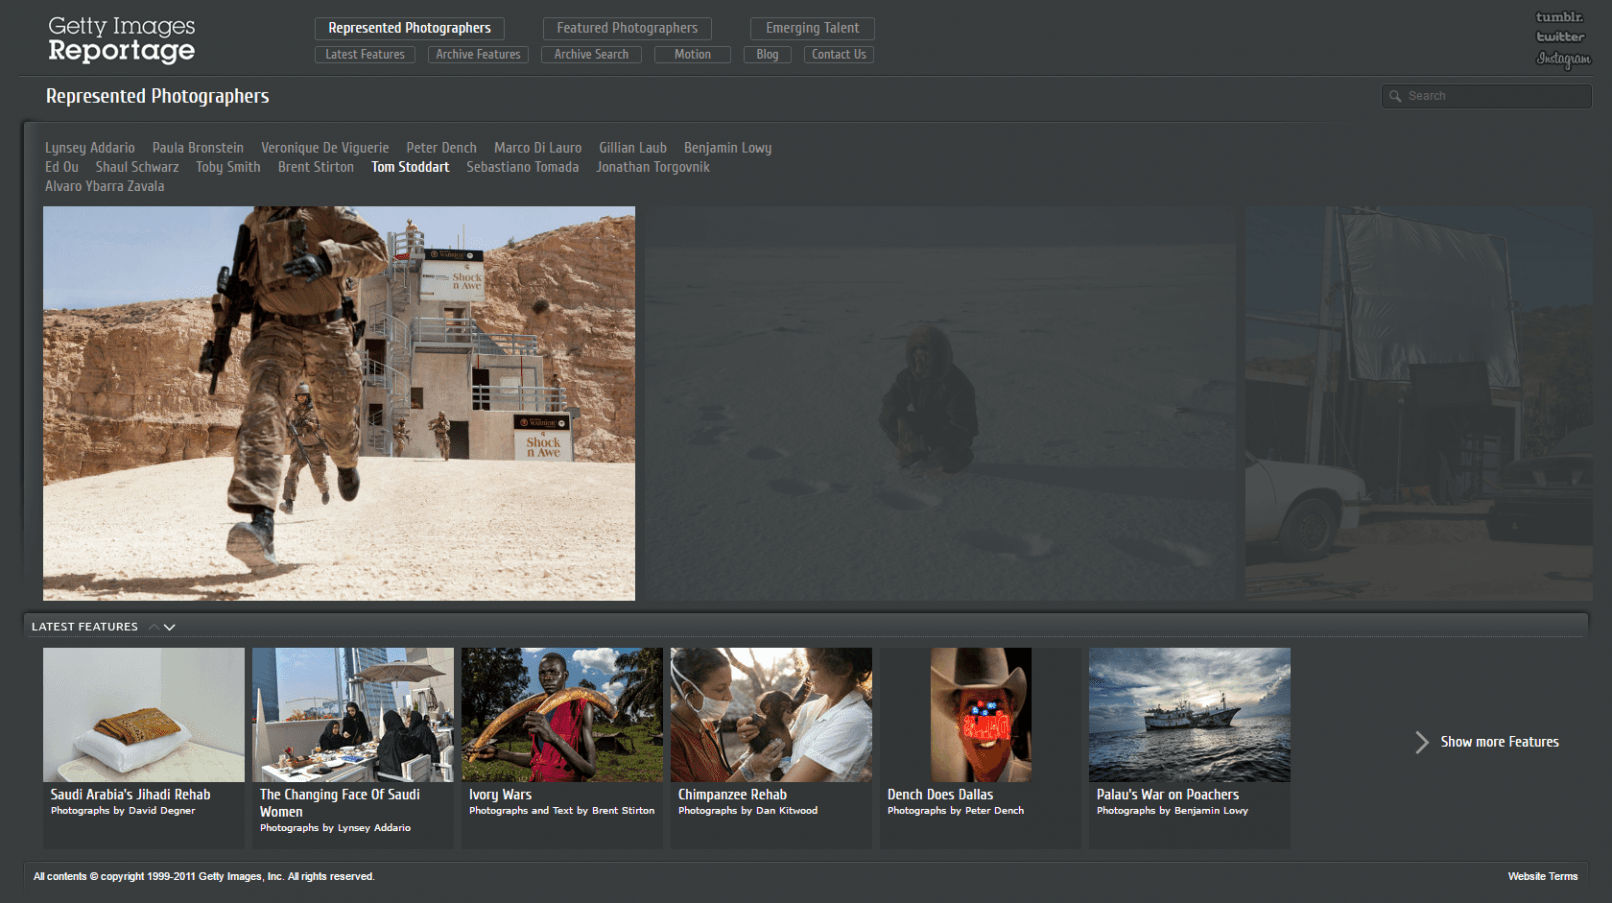Open the Motion section
Screen dimensions: 1612x903
coord(692,54)
